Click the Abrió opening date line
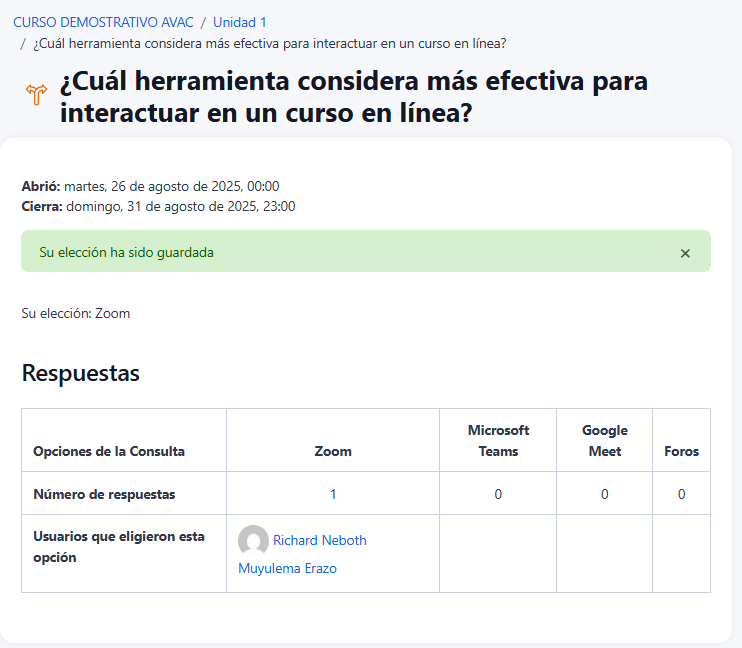Screen dimensions: 742x648 point(150,186)
